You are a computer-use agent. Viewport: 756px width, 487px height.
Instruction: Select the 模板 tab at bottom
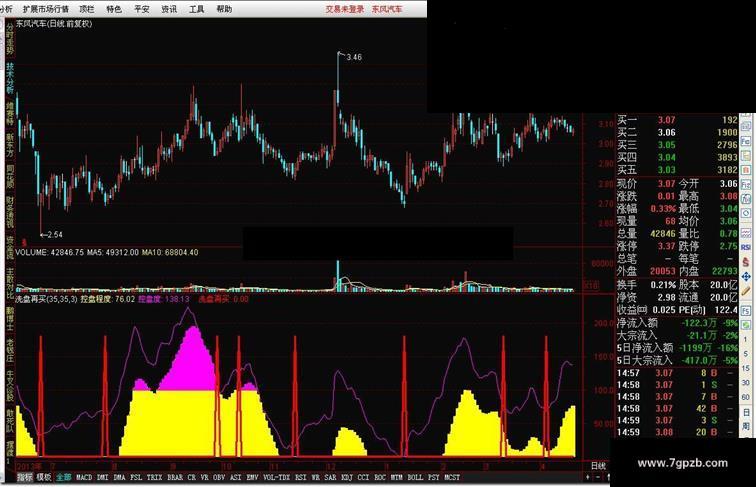[43, 477]
